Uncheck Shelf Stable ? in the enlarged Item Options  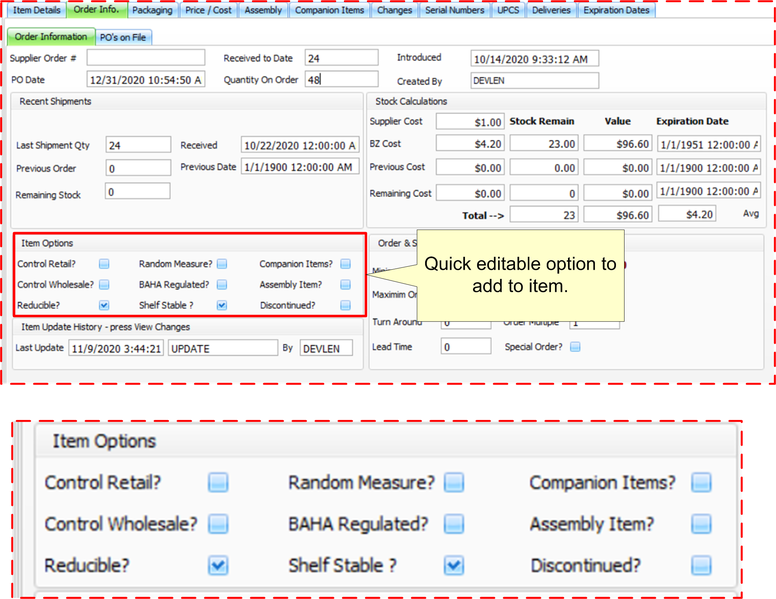454,565
